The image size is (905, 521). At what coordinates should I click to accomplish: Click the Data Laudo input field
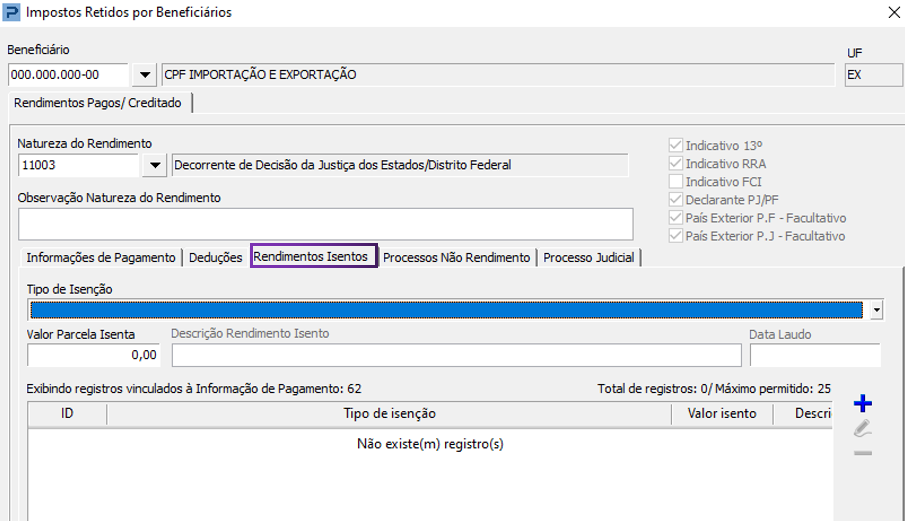(x=815, y=355)
